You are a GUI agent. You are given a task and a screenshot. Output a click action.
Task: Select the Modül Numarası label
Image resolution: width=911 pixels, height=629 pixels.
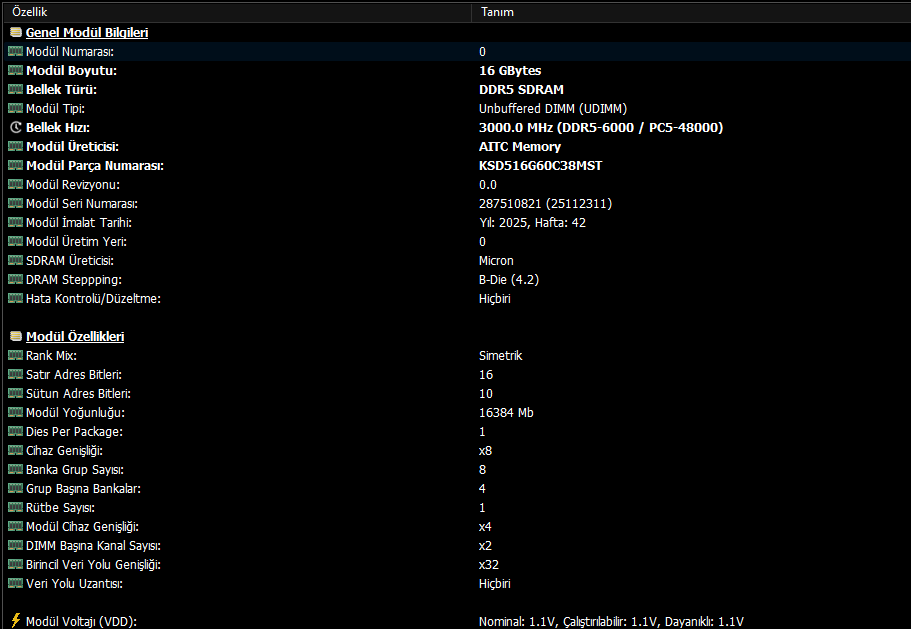[70, 52]
